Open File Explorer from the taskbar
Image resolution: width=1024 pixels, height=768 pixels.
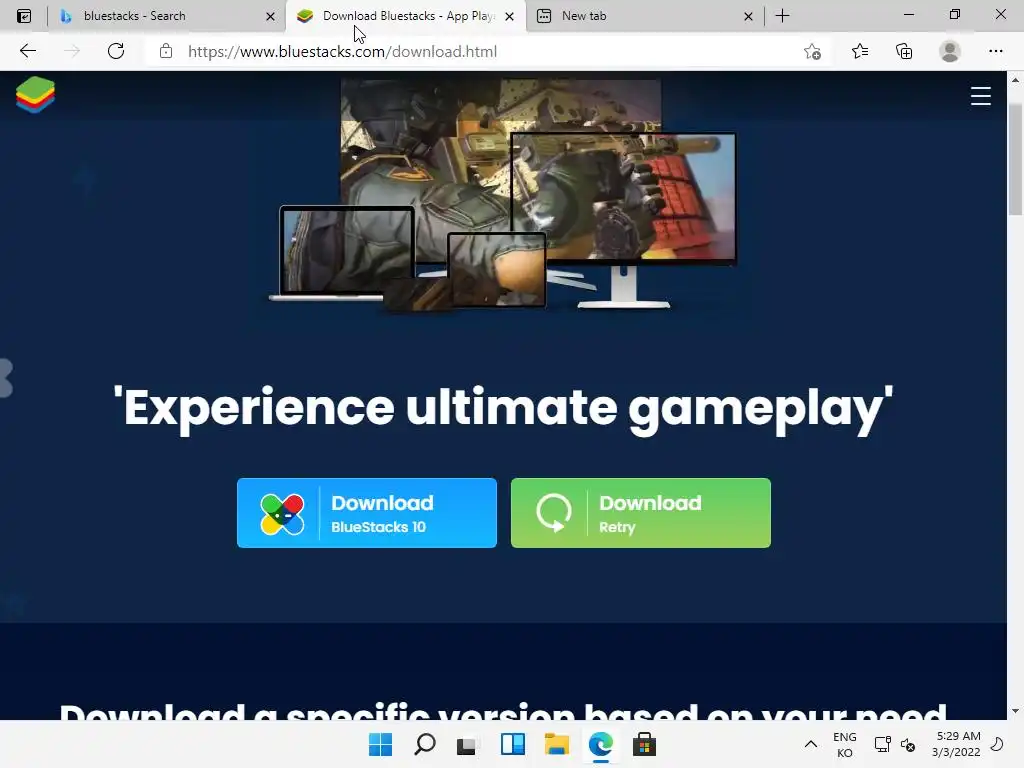click(556, 744)
